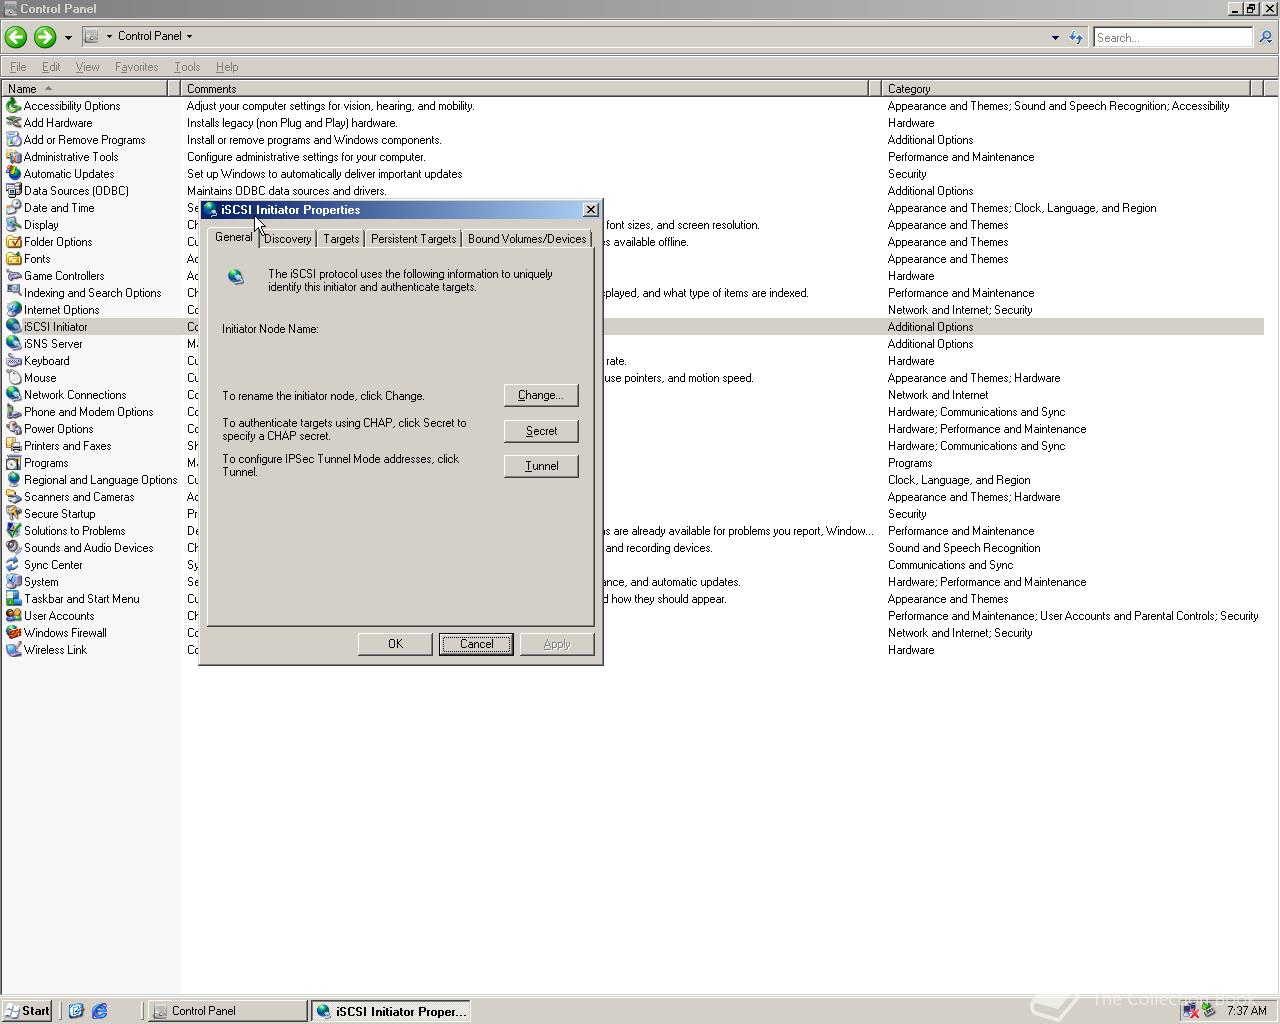Open the Edit menu
The image size is (1280, 1024).
(x=51, y=67)
